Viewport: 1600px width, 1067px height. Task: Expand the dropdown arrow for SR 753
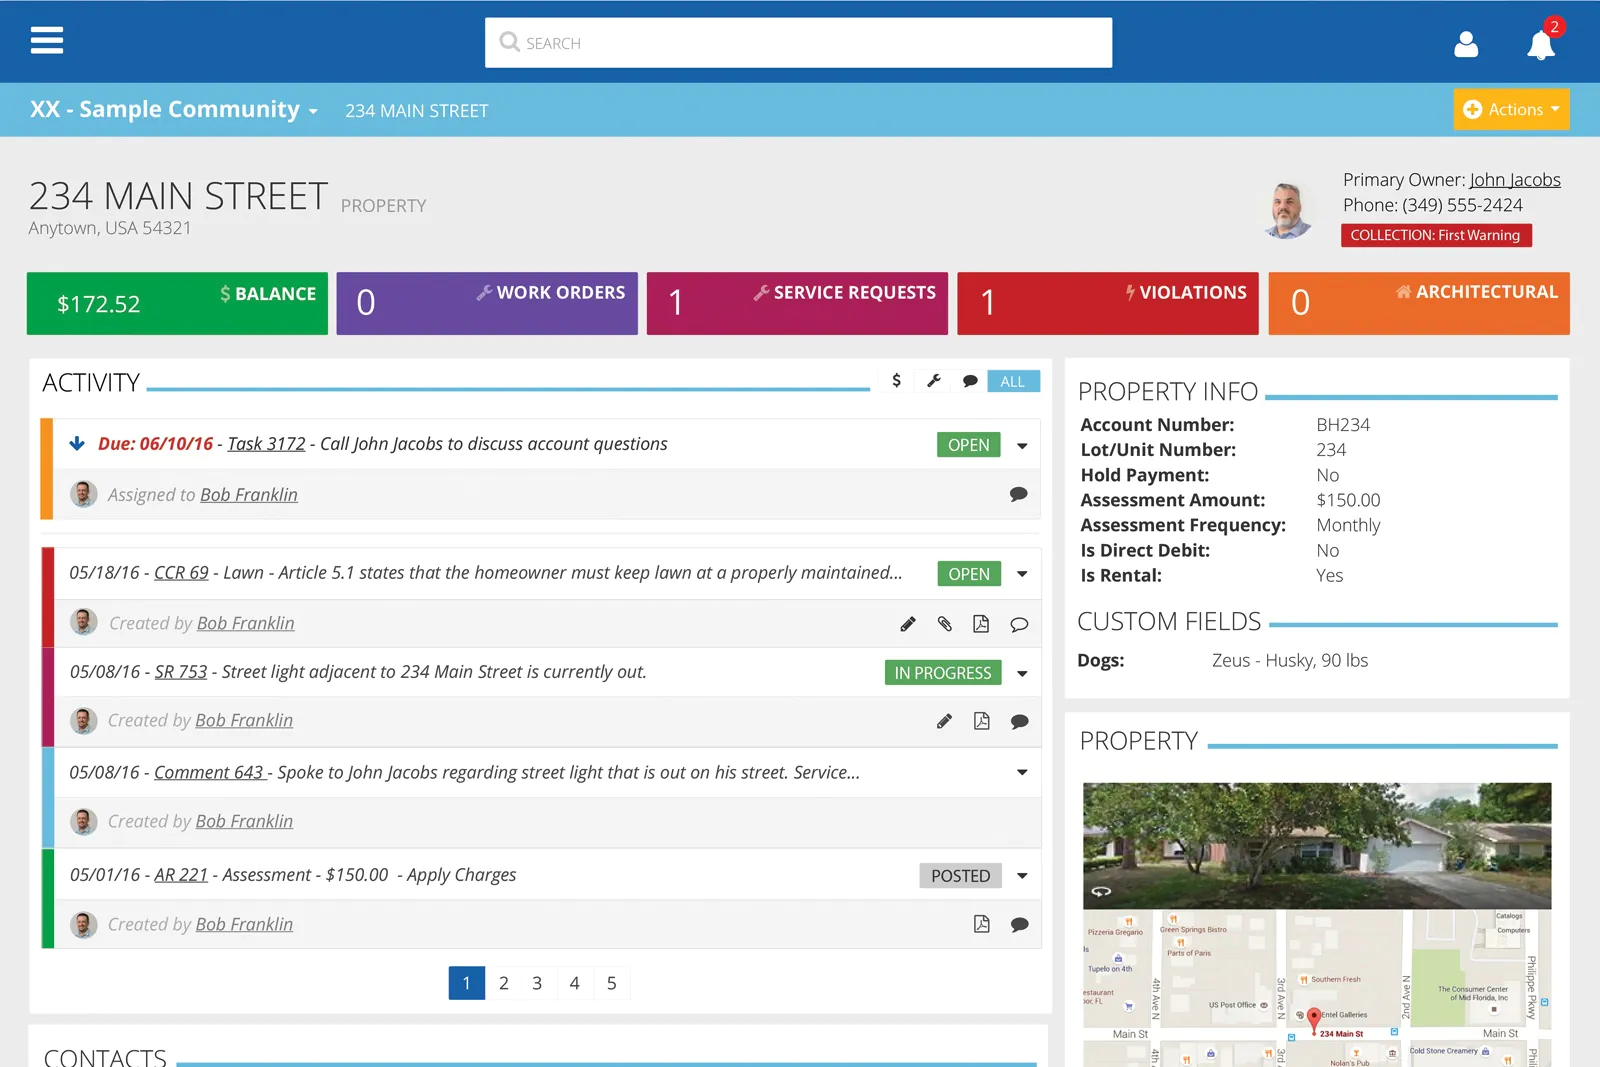click(1022, 673)
